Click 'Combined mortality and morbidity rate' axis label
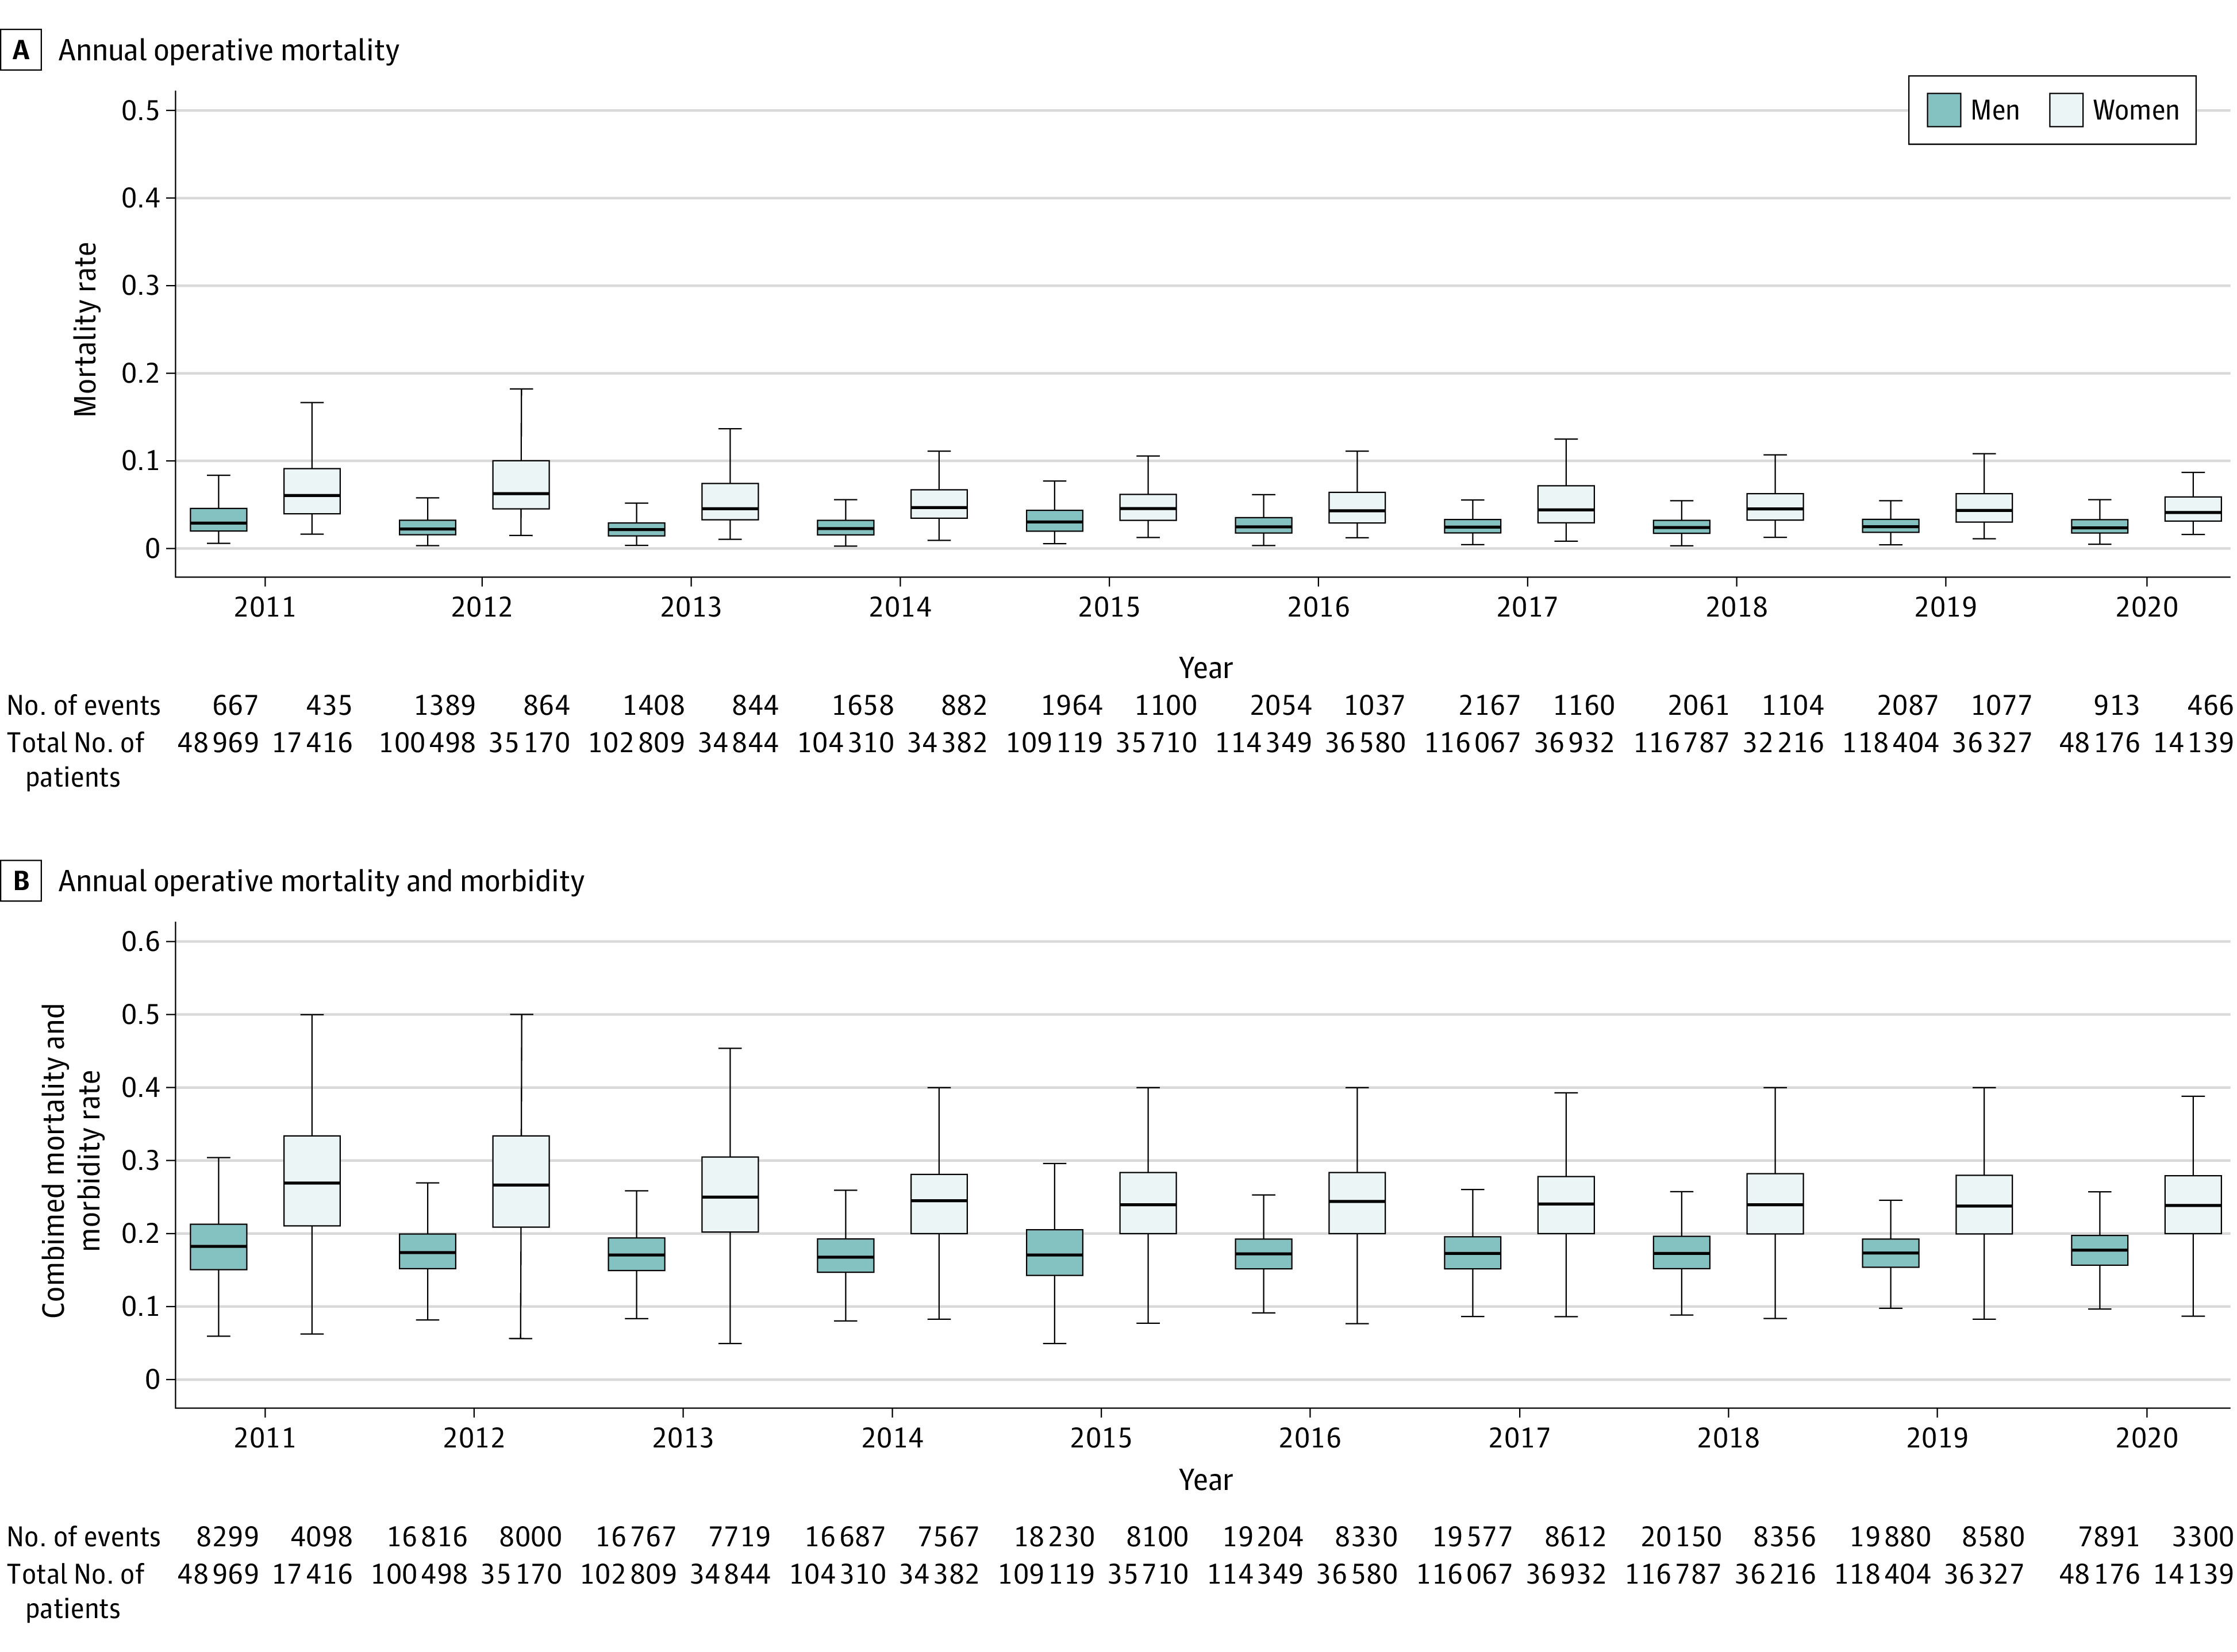 click(71, 1160)
